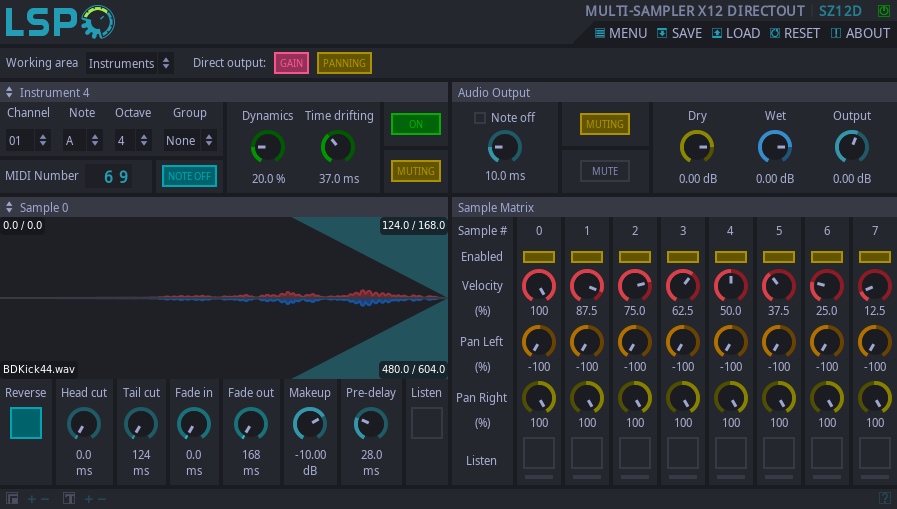Click the sample waveform display
The image size is (897, 509).
[x=224, y=297]
